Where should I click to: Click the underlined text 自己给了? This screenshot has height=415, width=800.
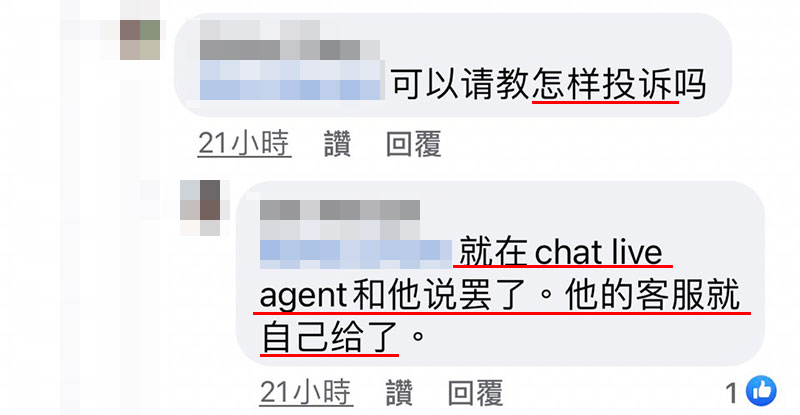pos(329,336)
